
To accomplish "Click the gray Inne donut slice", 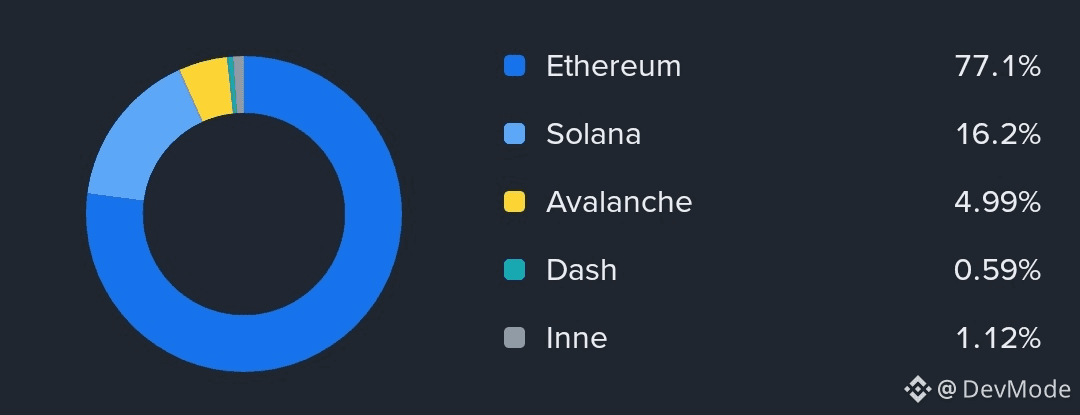I will pyautogui.click(x=239, y=85).
